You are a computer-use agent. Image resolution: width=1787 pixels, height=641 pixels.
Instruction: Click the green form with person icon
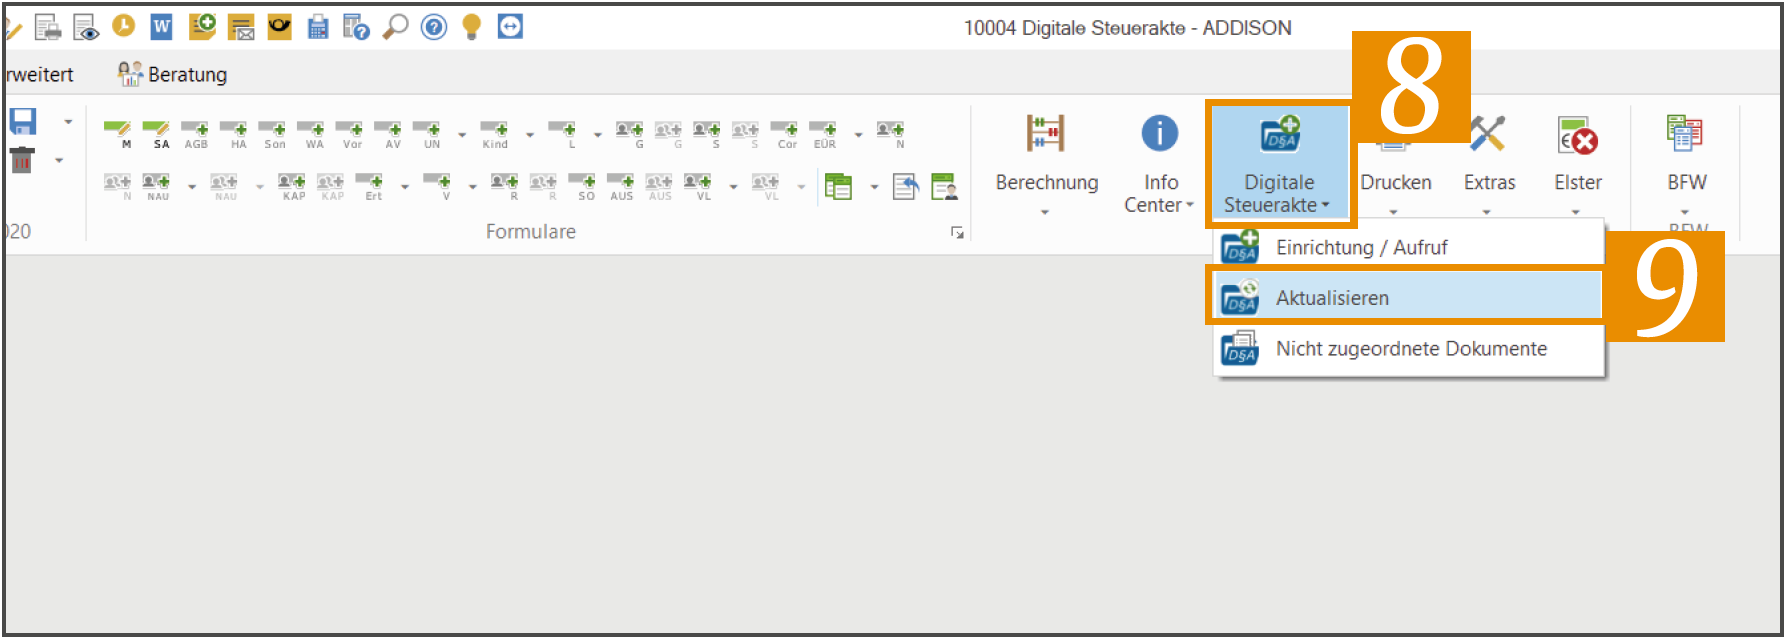click(944, 186)
